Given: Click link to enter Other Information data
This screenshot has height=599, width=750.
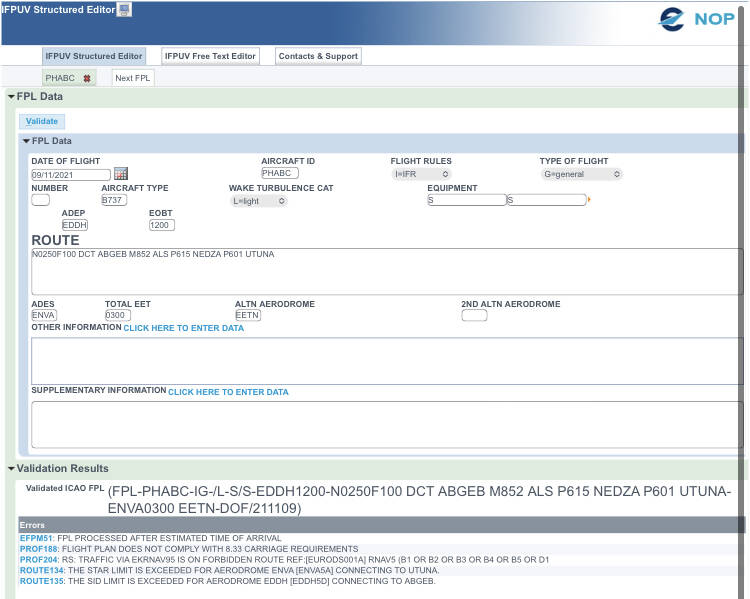Looking at the screenshot, I should click(x=183, y=328).
